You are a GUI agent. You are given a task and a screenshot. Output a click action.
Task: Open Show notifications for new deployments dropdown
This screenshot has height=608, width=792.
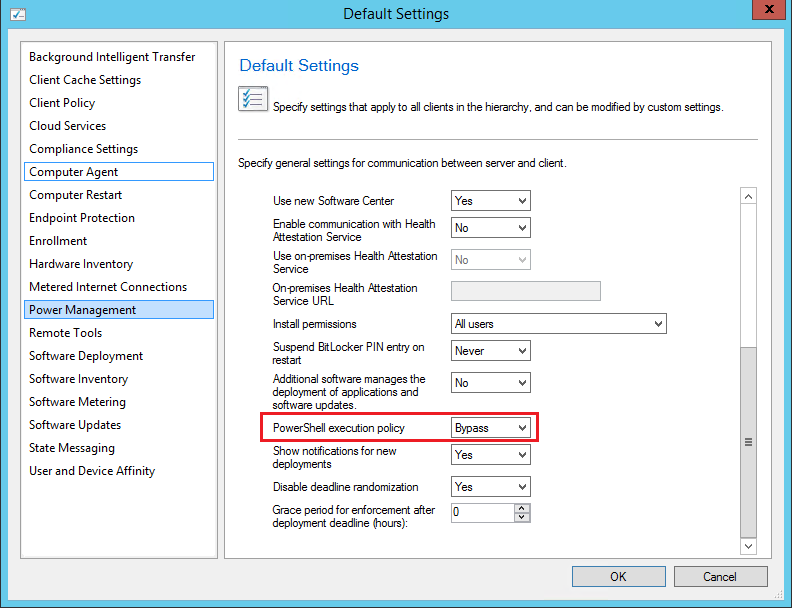coord(490,455)
